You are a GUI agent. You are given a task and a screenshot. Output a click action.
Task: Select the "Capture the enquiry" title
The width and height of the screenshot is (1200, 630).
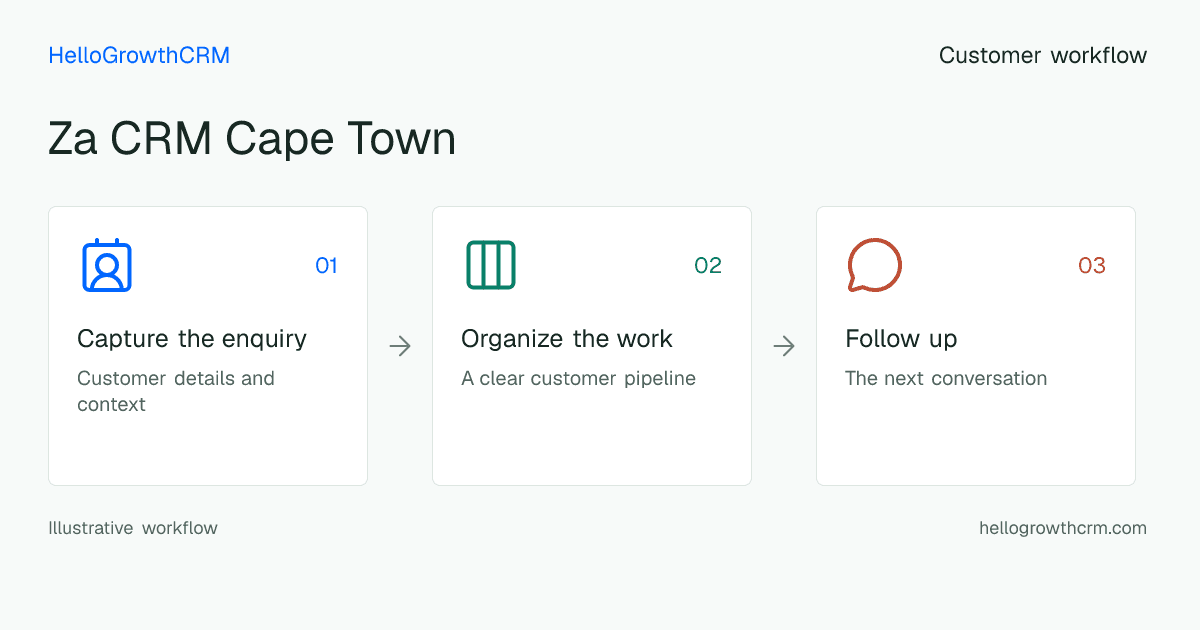[x=192, y=339]
